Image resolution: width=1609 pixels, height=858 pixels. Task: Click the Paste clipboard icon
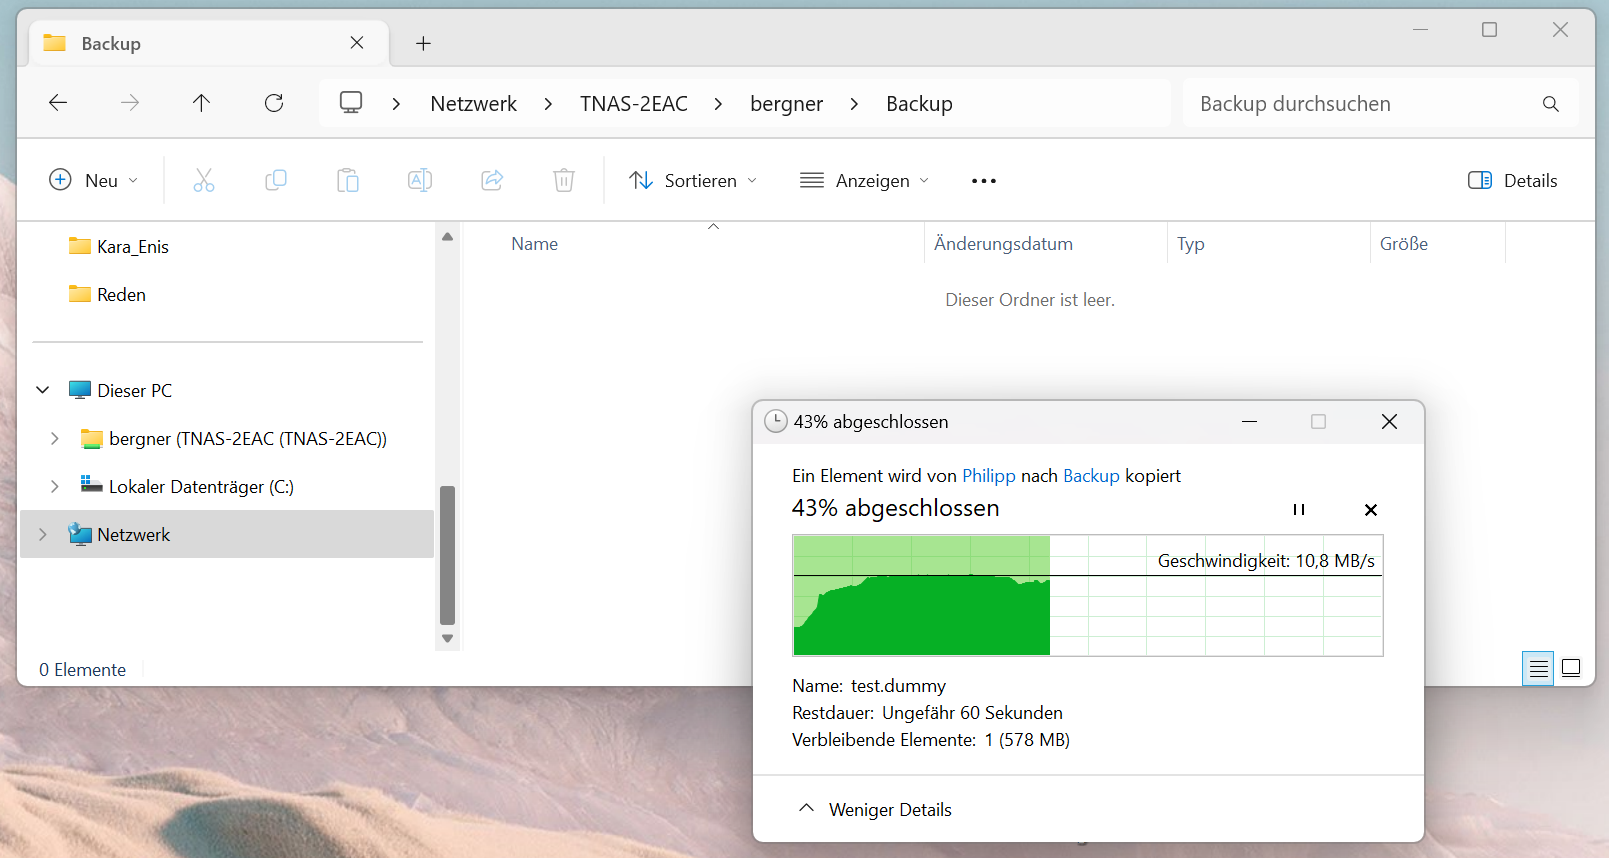coord(348,180)
